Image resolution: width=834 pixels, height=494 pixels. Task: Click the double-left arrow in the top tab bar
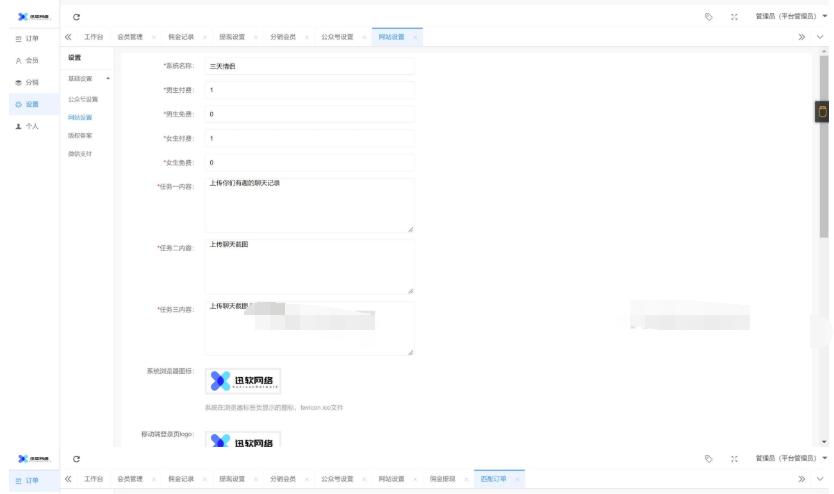[x=68, y=37]
